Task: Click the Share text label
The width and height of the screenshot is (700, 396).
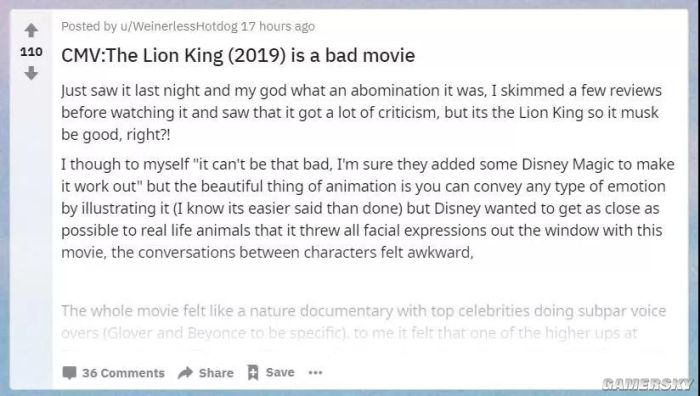Action: (x=216, y=373)
